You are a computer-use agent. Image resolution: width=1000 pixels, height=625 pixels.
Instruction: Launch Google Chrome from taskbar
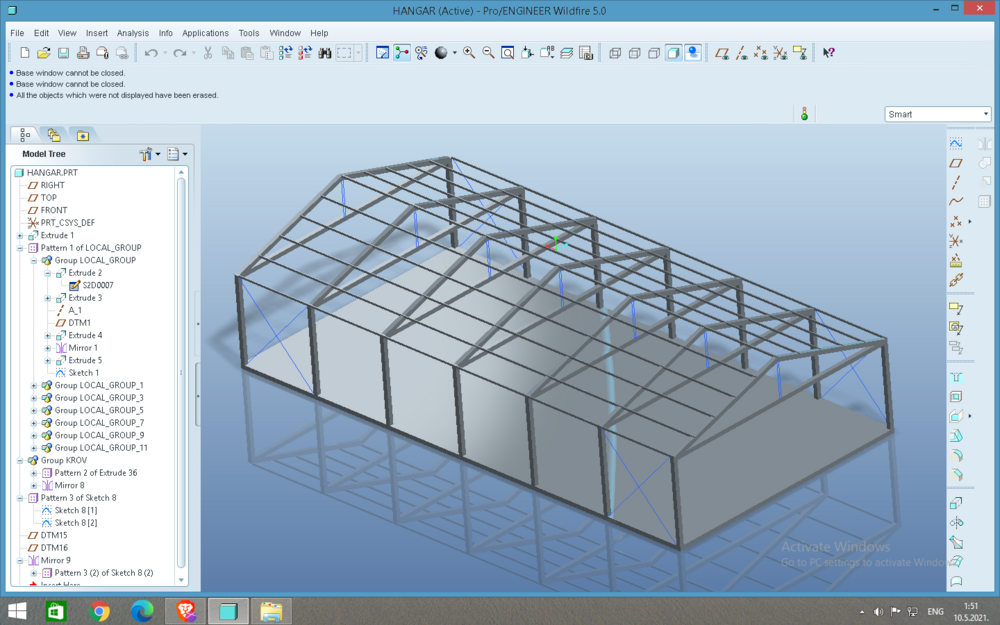click(x=99, y=611)
